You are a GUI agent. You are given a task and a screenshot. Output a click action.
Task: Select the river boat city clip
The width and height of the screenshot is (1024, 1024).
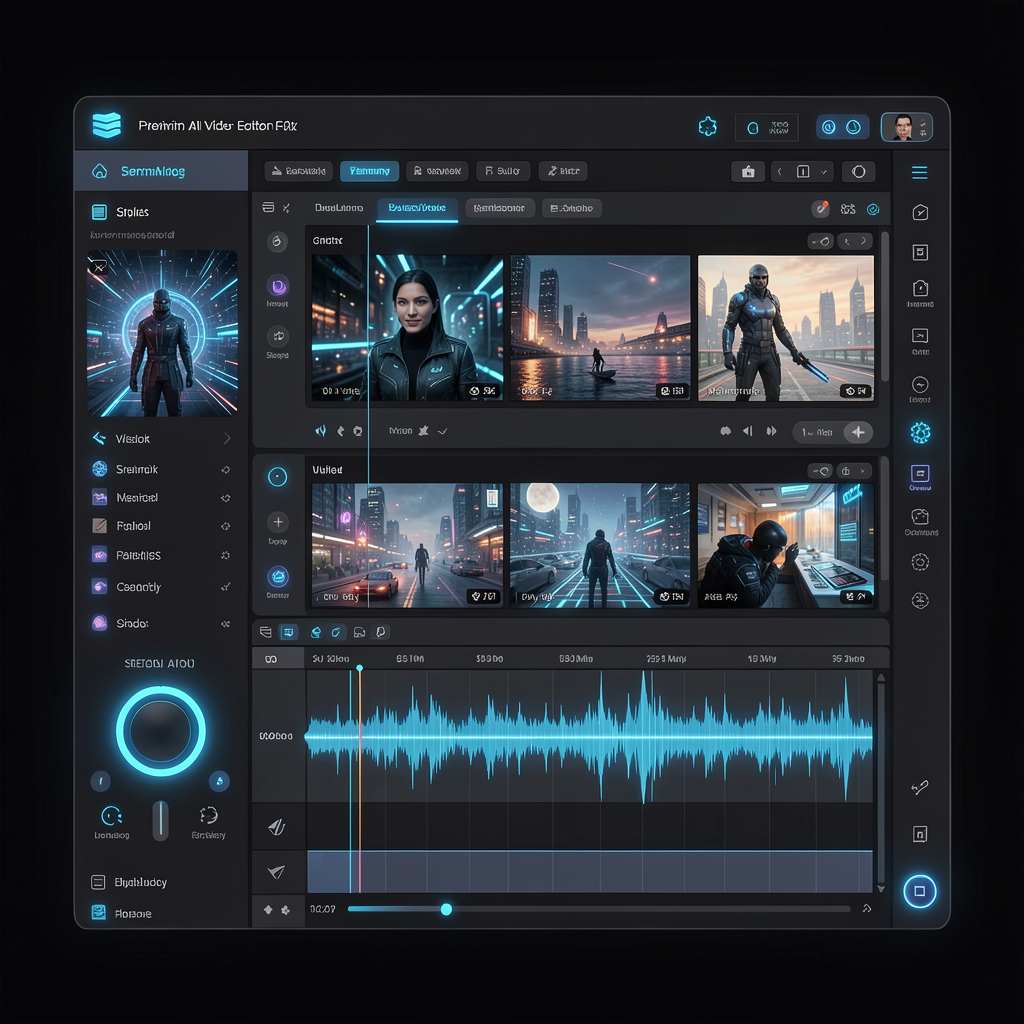click(x=600, y=327)
